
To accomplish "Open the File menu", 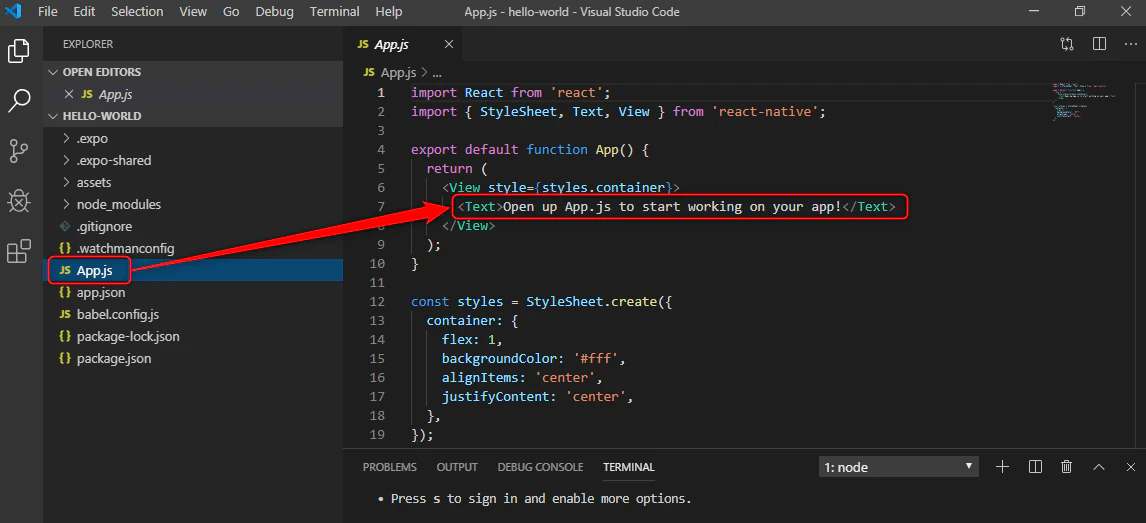I will point(48,12).
